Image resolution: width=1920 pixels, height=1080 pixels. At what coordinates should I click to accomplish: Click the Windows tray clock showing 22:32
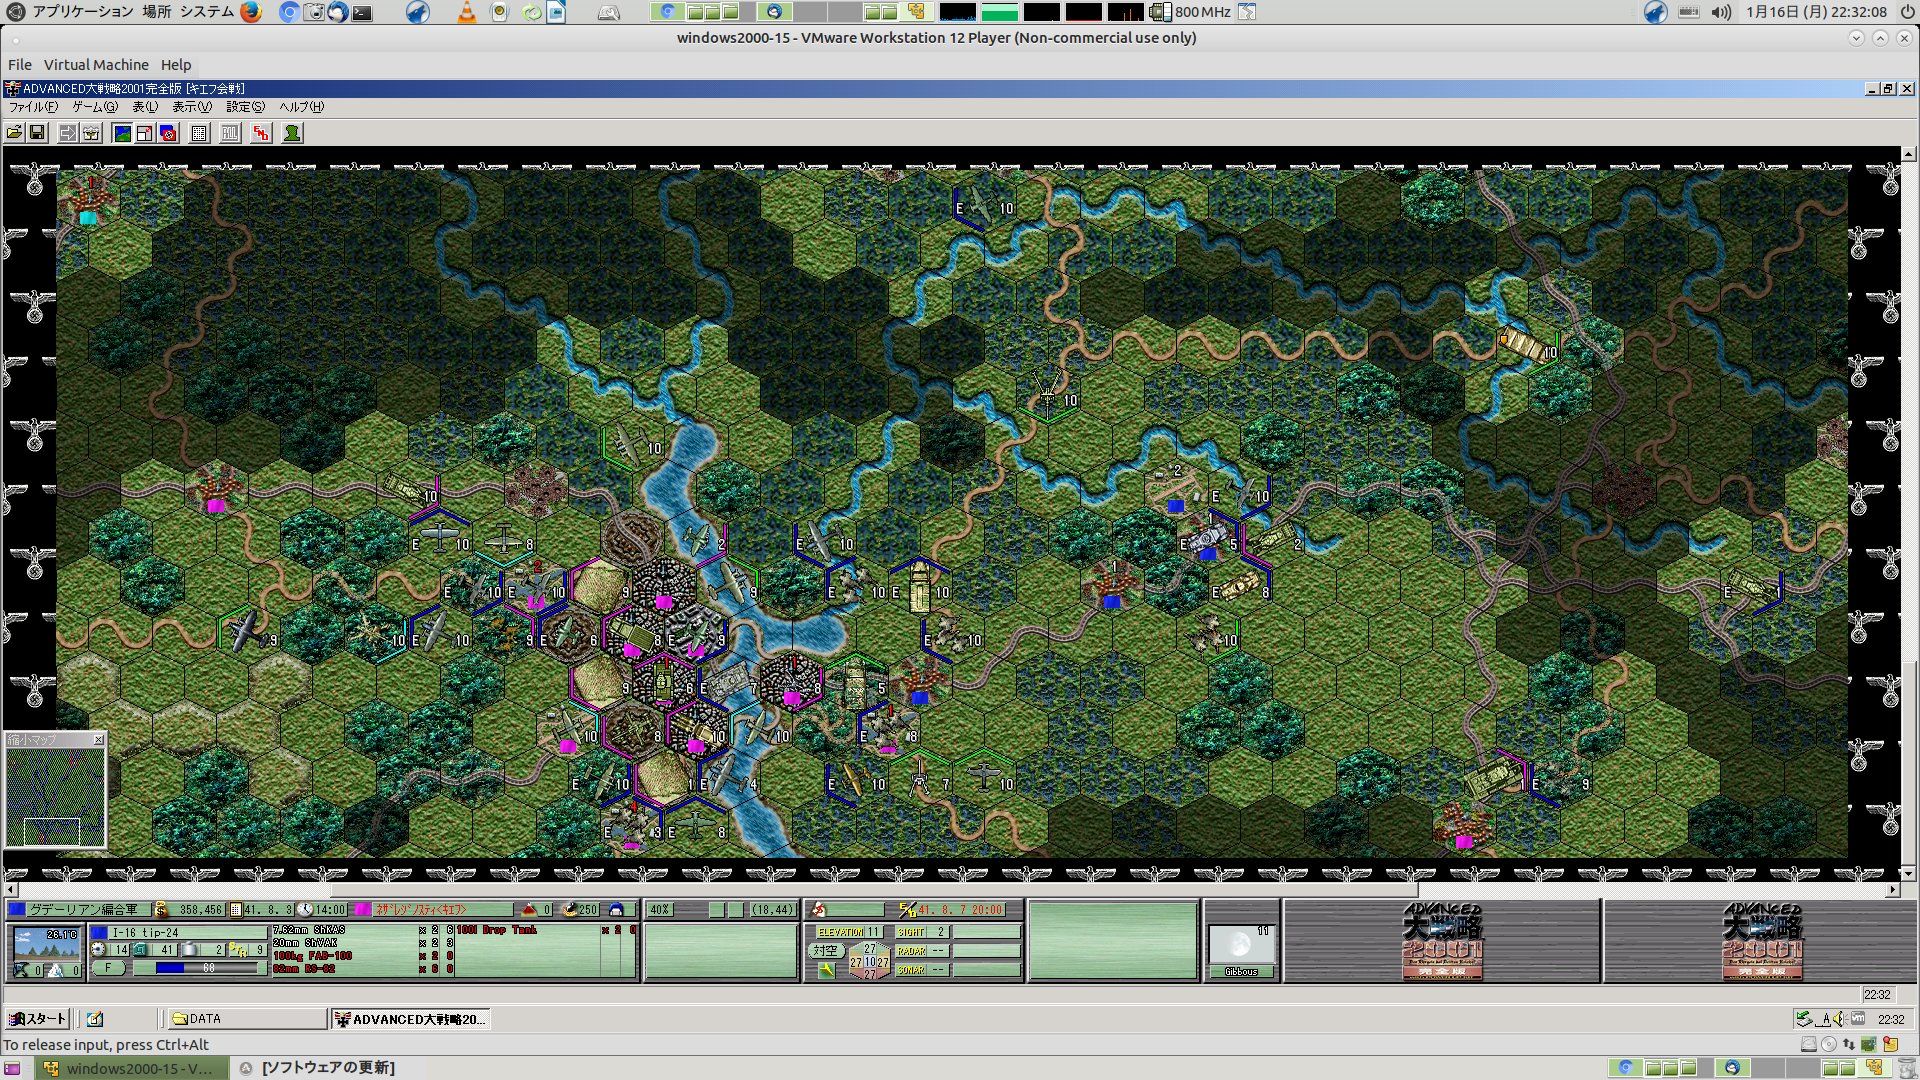tap(1891, 1020)
